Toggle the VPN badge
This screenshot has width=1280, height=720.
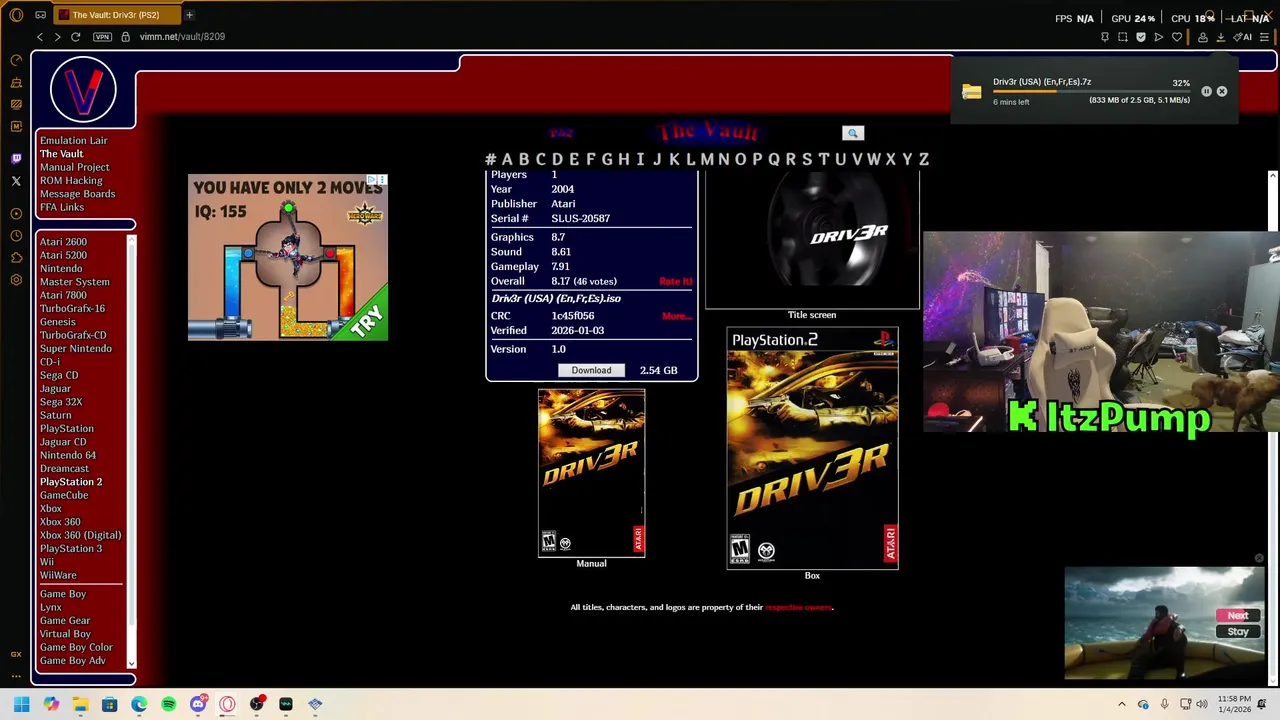click(x=102, y=37)
